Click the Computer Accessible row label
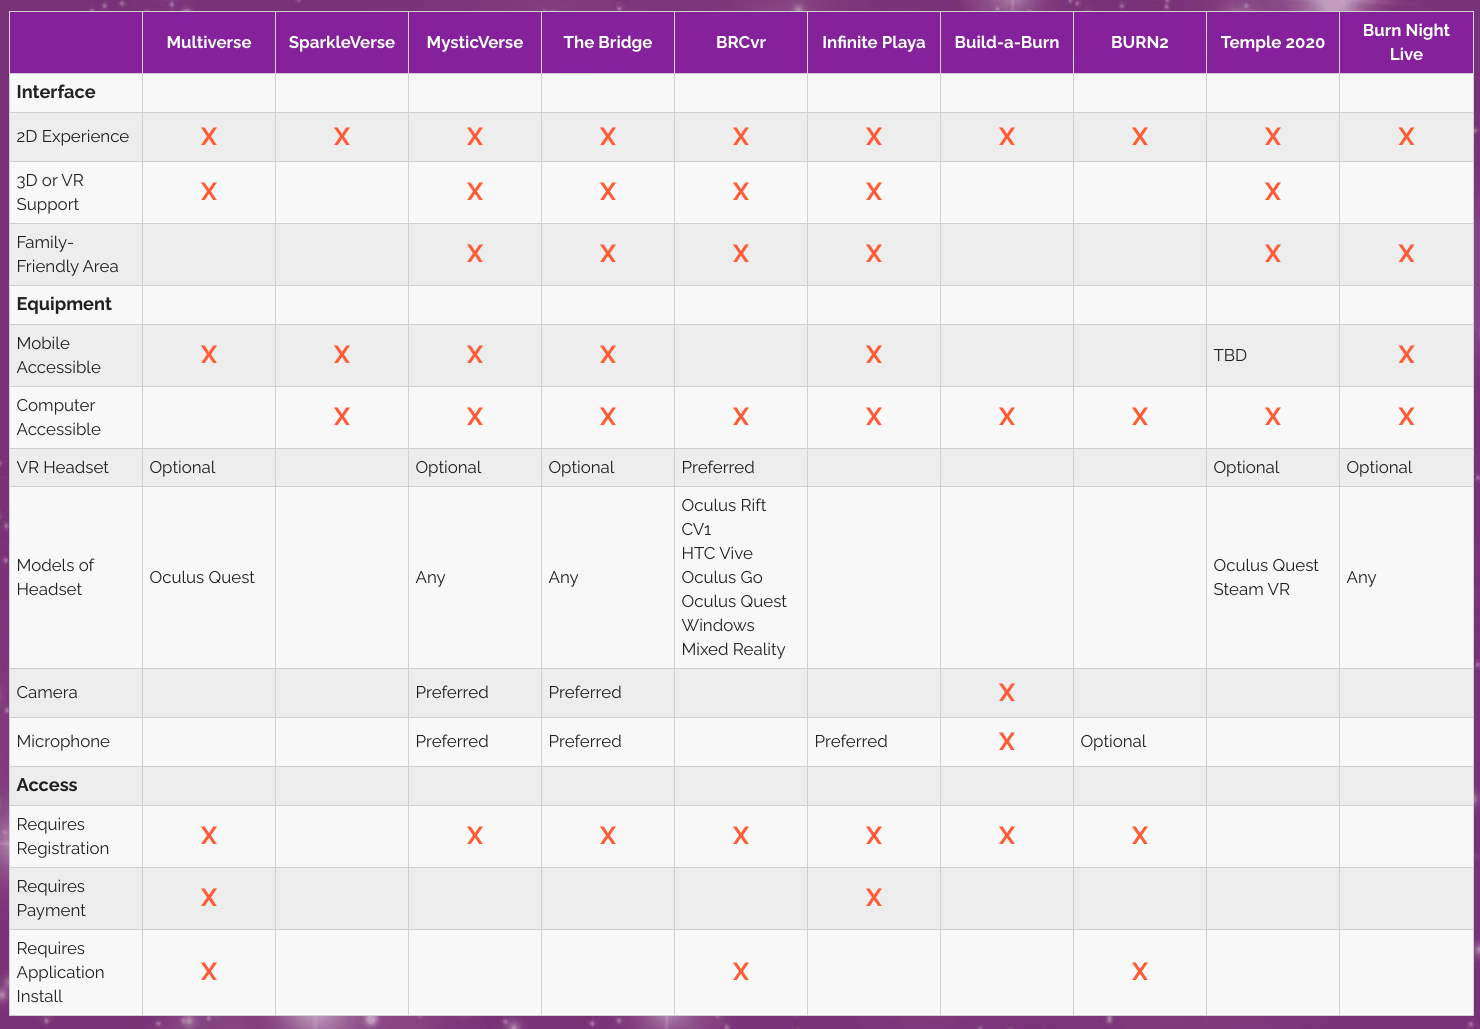Viewport: 1480px width, 1029px height. [x=58, y=417]
